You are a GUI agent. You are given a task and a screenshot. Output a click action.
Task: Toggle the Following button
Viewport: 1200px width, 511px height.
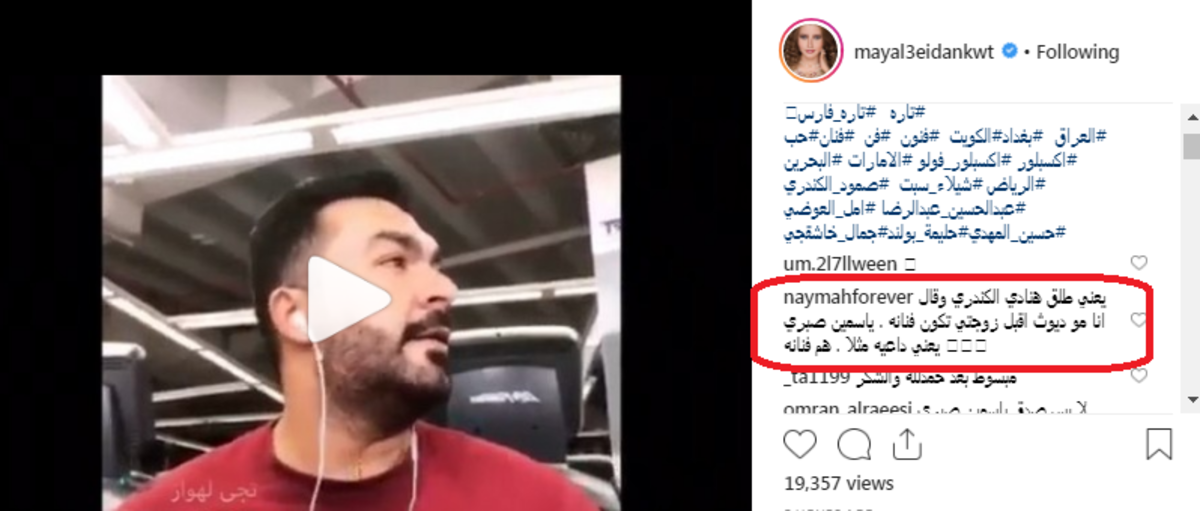point(1077,51)
